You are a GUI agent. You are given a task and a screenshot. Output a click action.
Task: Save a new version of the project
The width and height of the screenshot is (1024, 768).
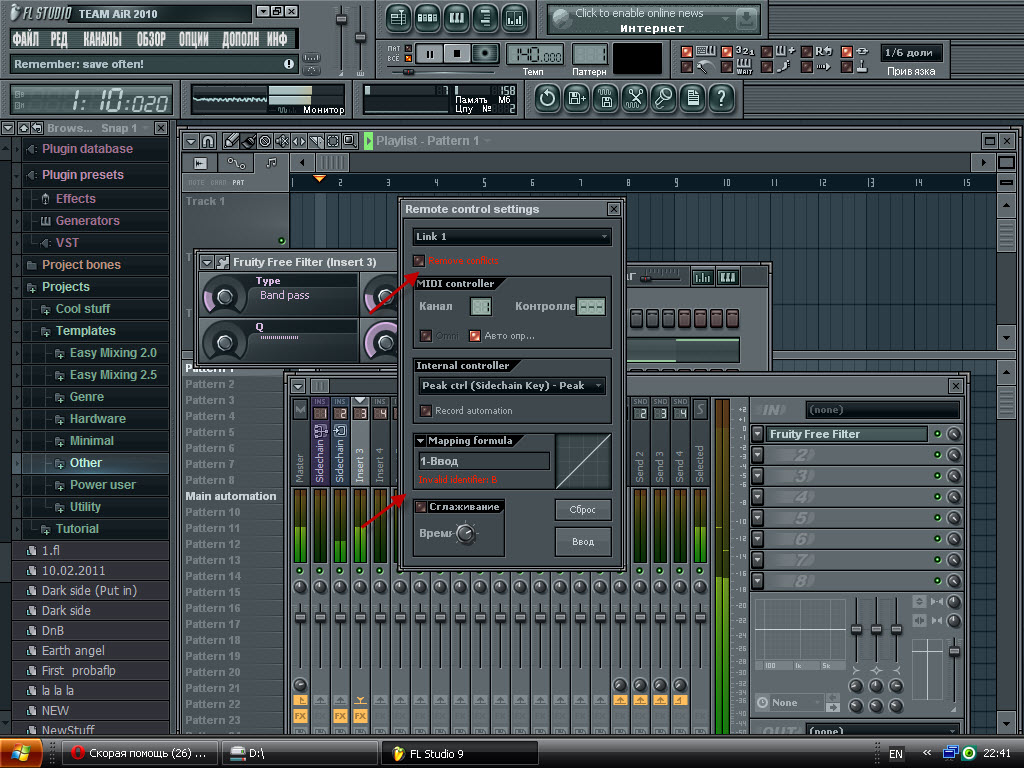coord(577,99)
